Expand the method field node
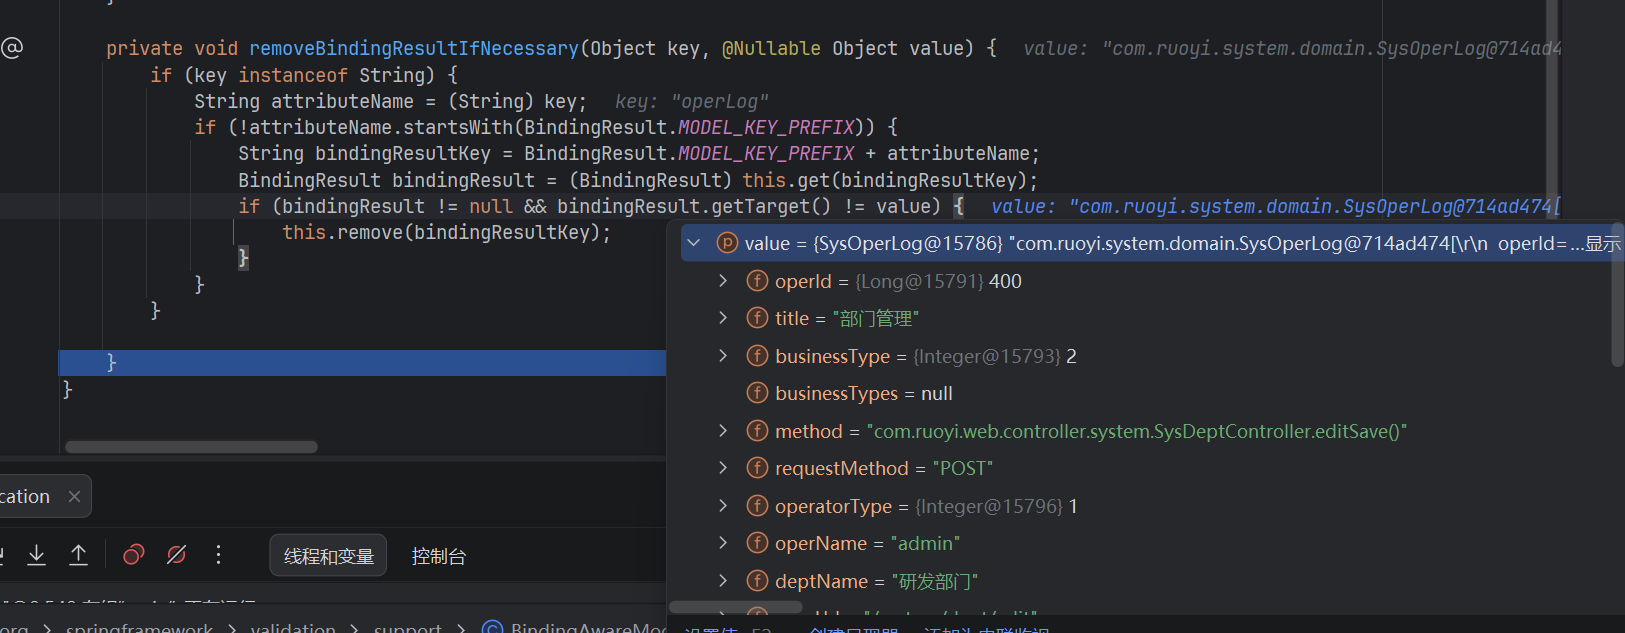Image resolution: width=1625 pixels, height=633 pixels. point(723,431)
